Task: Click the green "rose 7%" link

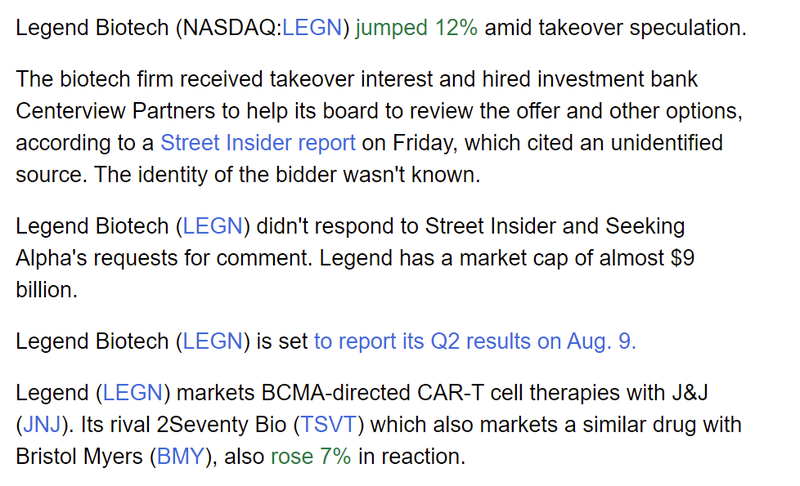Action: [x=311, y=457]
